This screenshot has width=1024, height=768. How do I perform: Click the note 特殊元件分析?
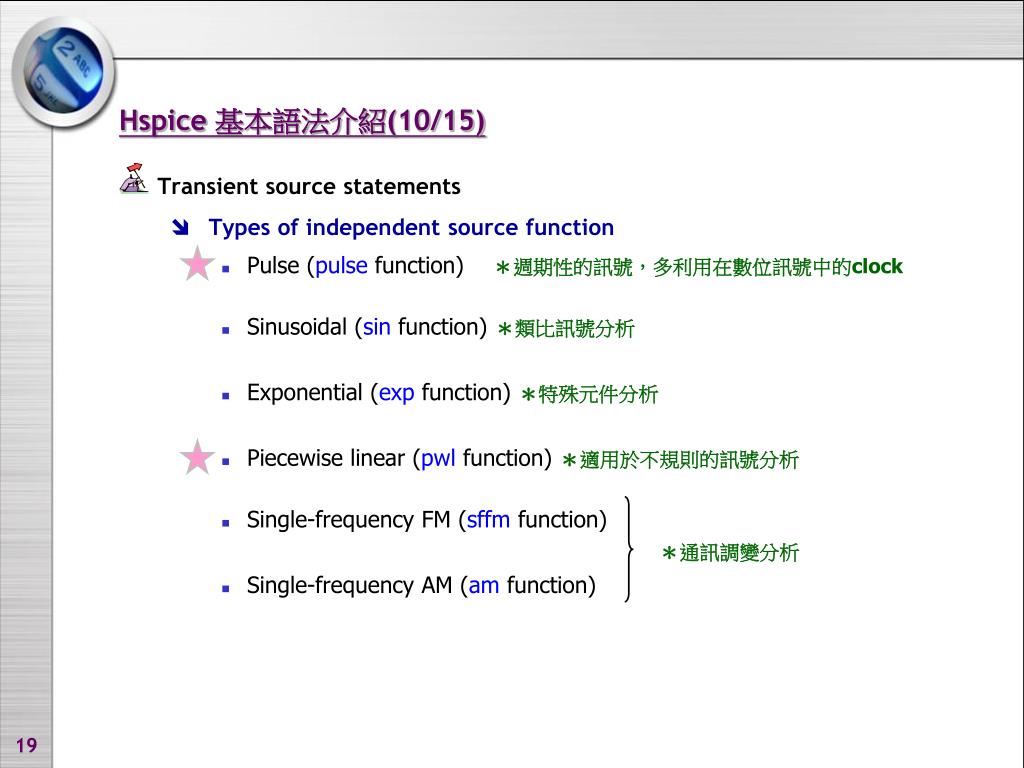(589, 394)
